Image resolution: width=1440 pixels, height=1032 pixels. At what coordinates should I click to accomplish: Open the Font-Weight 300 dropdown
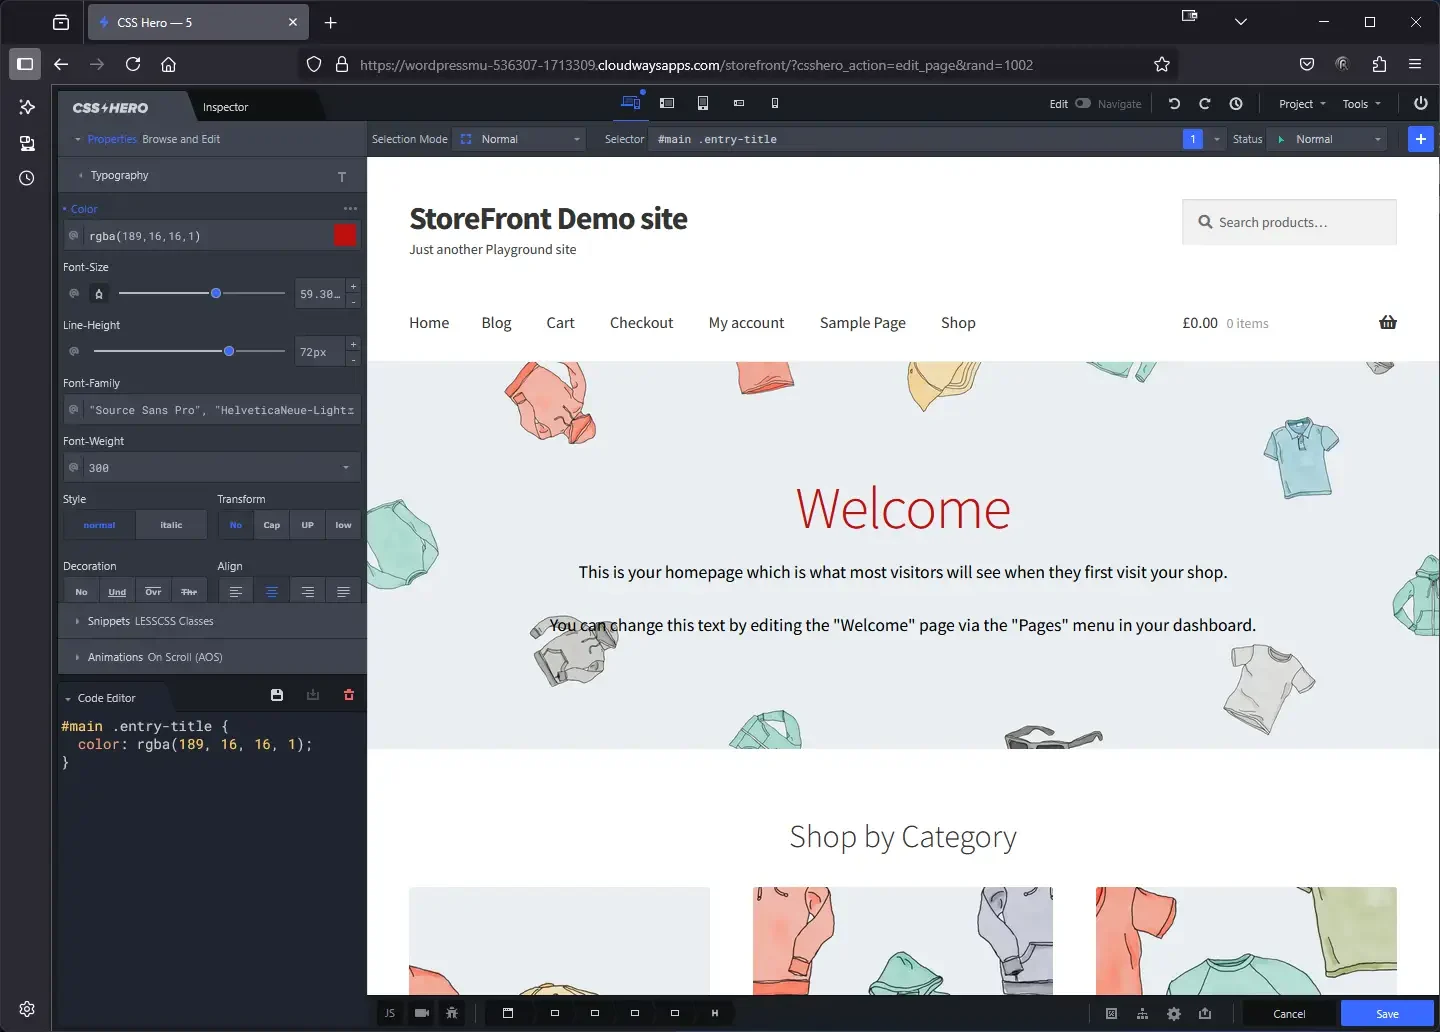[x=211, y=467]
